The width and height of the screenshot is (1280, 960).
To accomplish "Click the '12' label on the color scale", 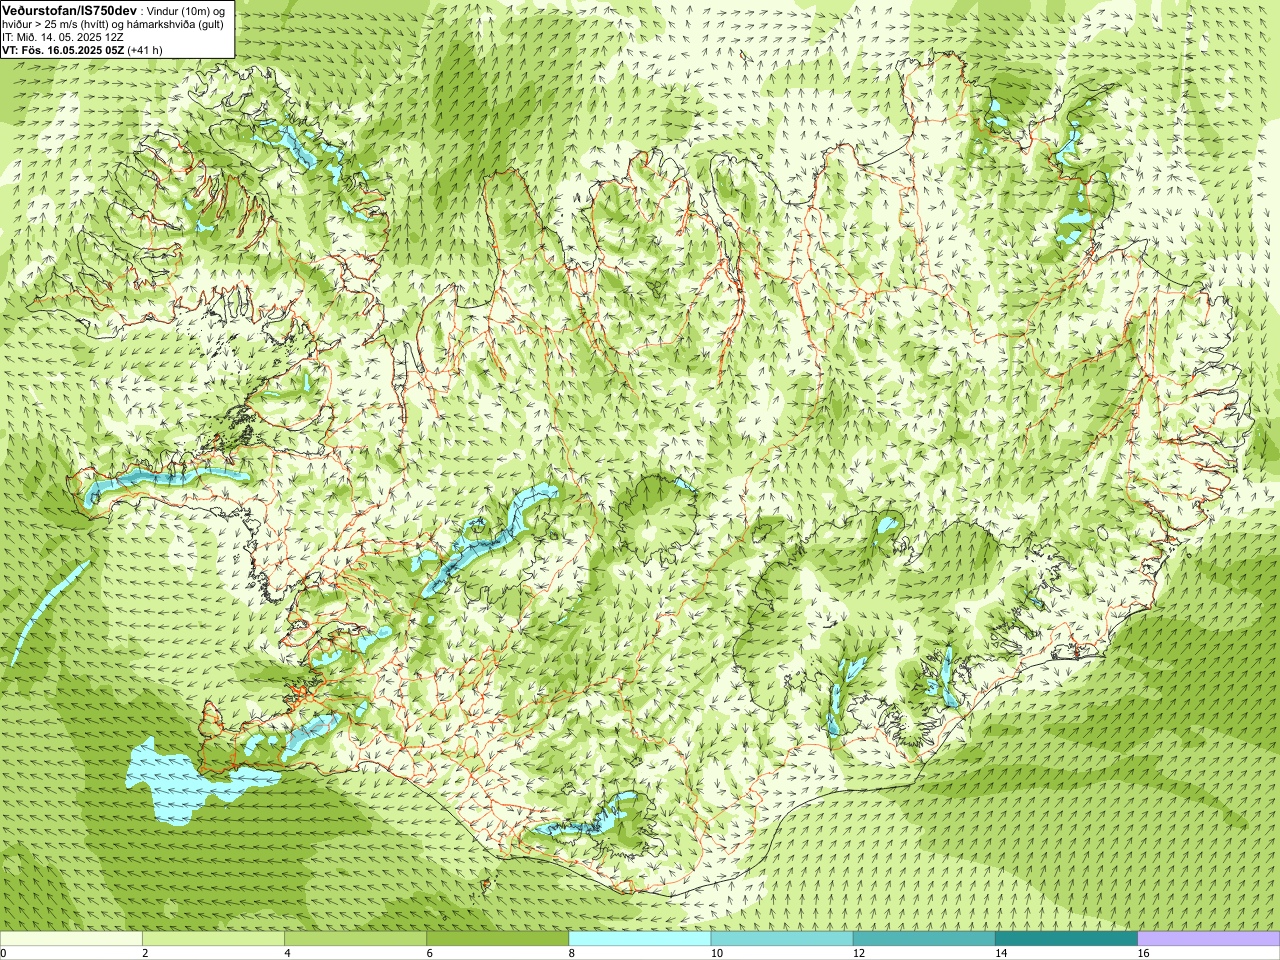I will 859,953.
